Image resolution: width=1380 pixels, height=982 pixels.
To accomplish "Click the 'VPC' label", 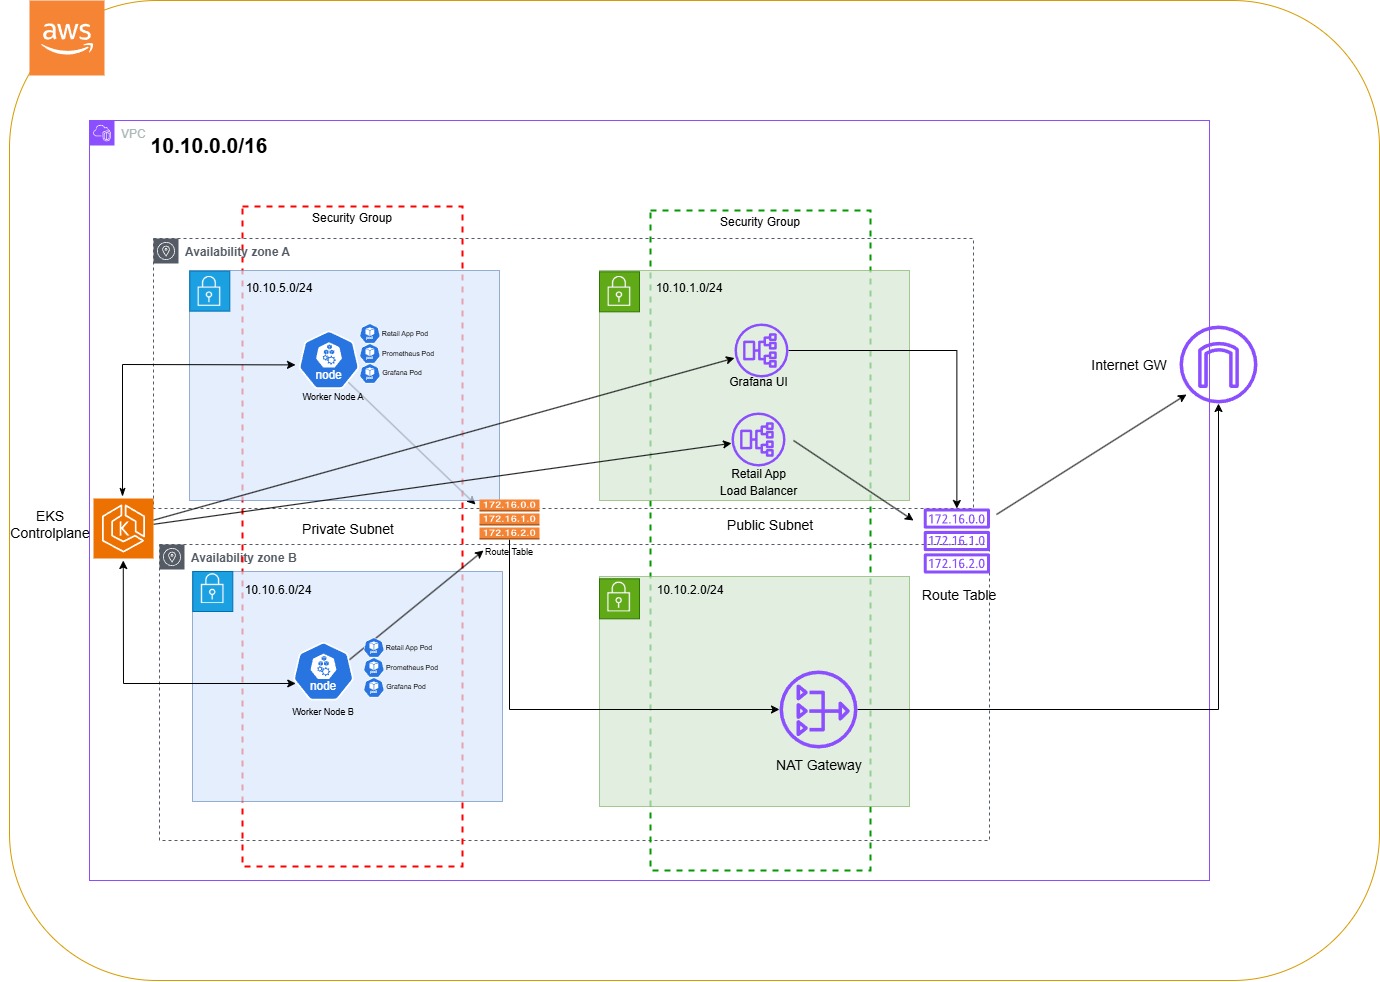I will tap(133, 133).
